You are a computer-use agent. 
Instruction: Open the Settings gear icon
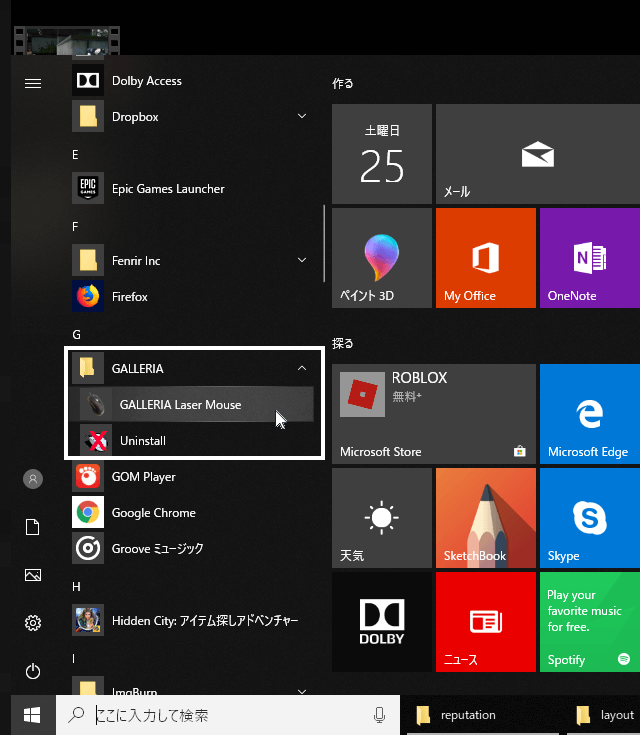pos(33,623)
